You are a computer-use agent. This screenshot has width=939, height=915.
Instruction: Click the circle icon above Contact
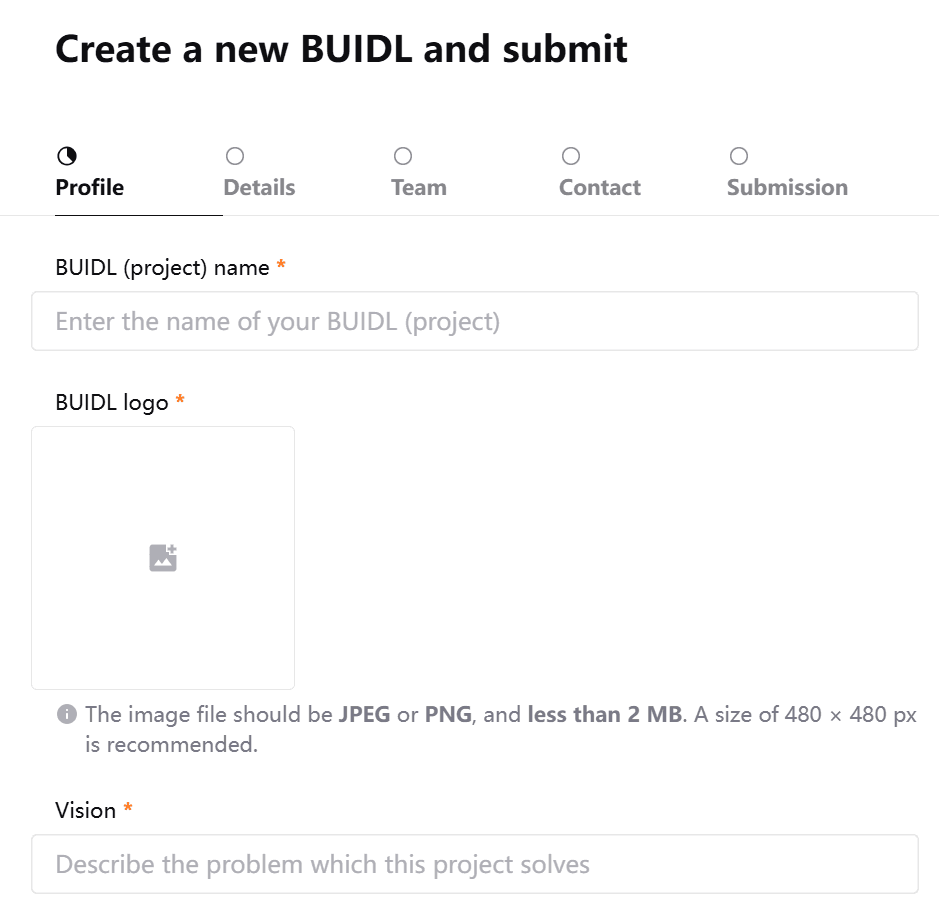tap(571, 156)
